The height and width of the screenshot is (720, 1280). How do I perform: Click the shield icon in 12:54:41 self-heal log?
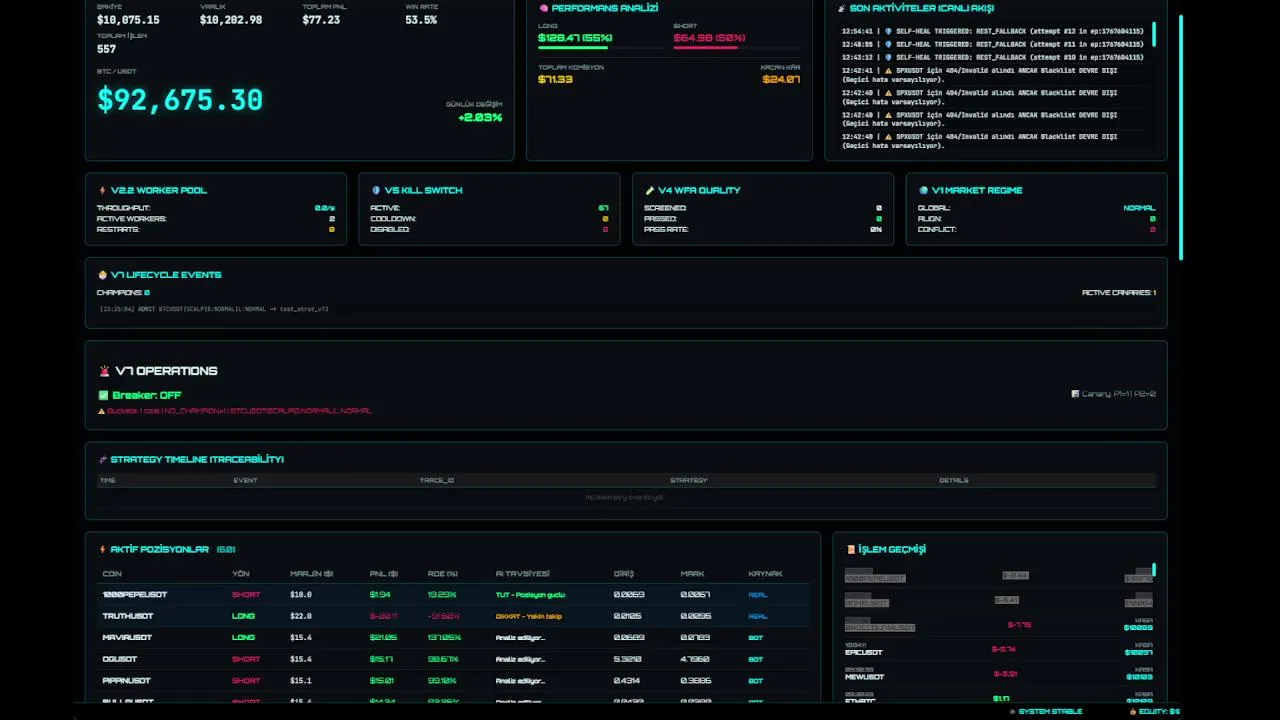click(888, 31)
